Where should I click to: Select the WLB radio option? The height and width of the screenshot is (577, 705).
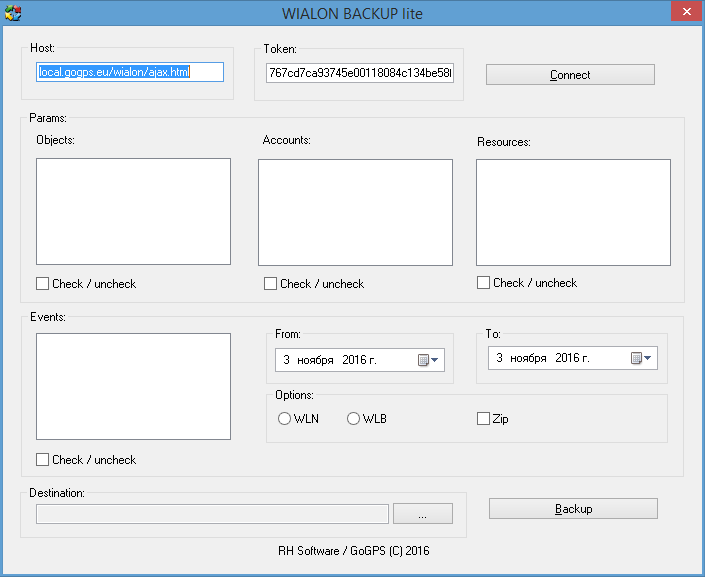(353, 419)
